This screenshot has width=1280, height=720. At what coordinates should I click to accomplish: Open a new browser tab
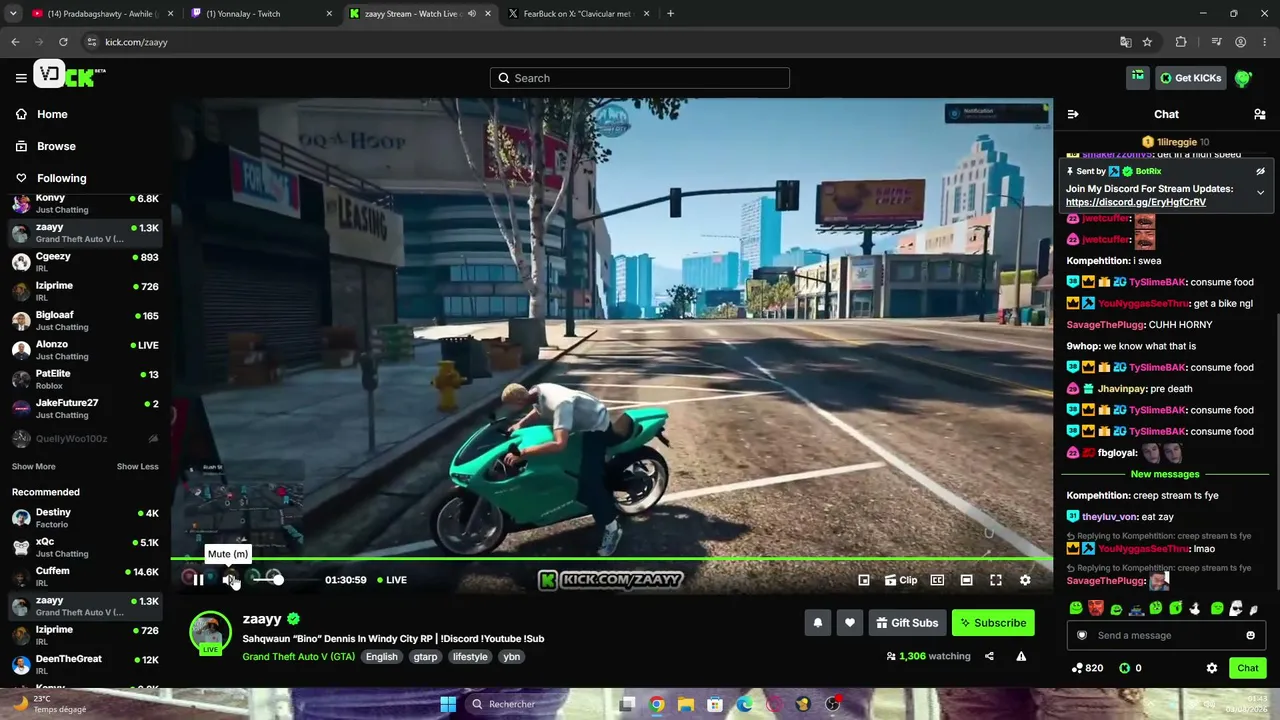(670, 14)
